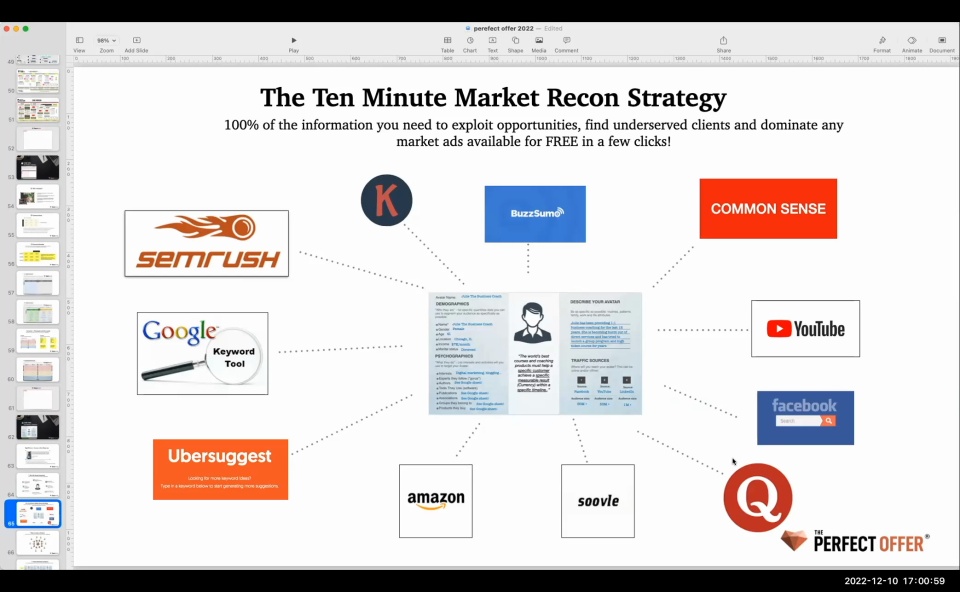Insert a Chart from toolbar
Screen dimensions: 960x592
click(470, 44)
